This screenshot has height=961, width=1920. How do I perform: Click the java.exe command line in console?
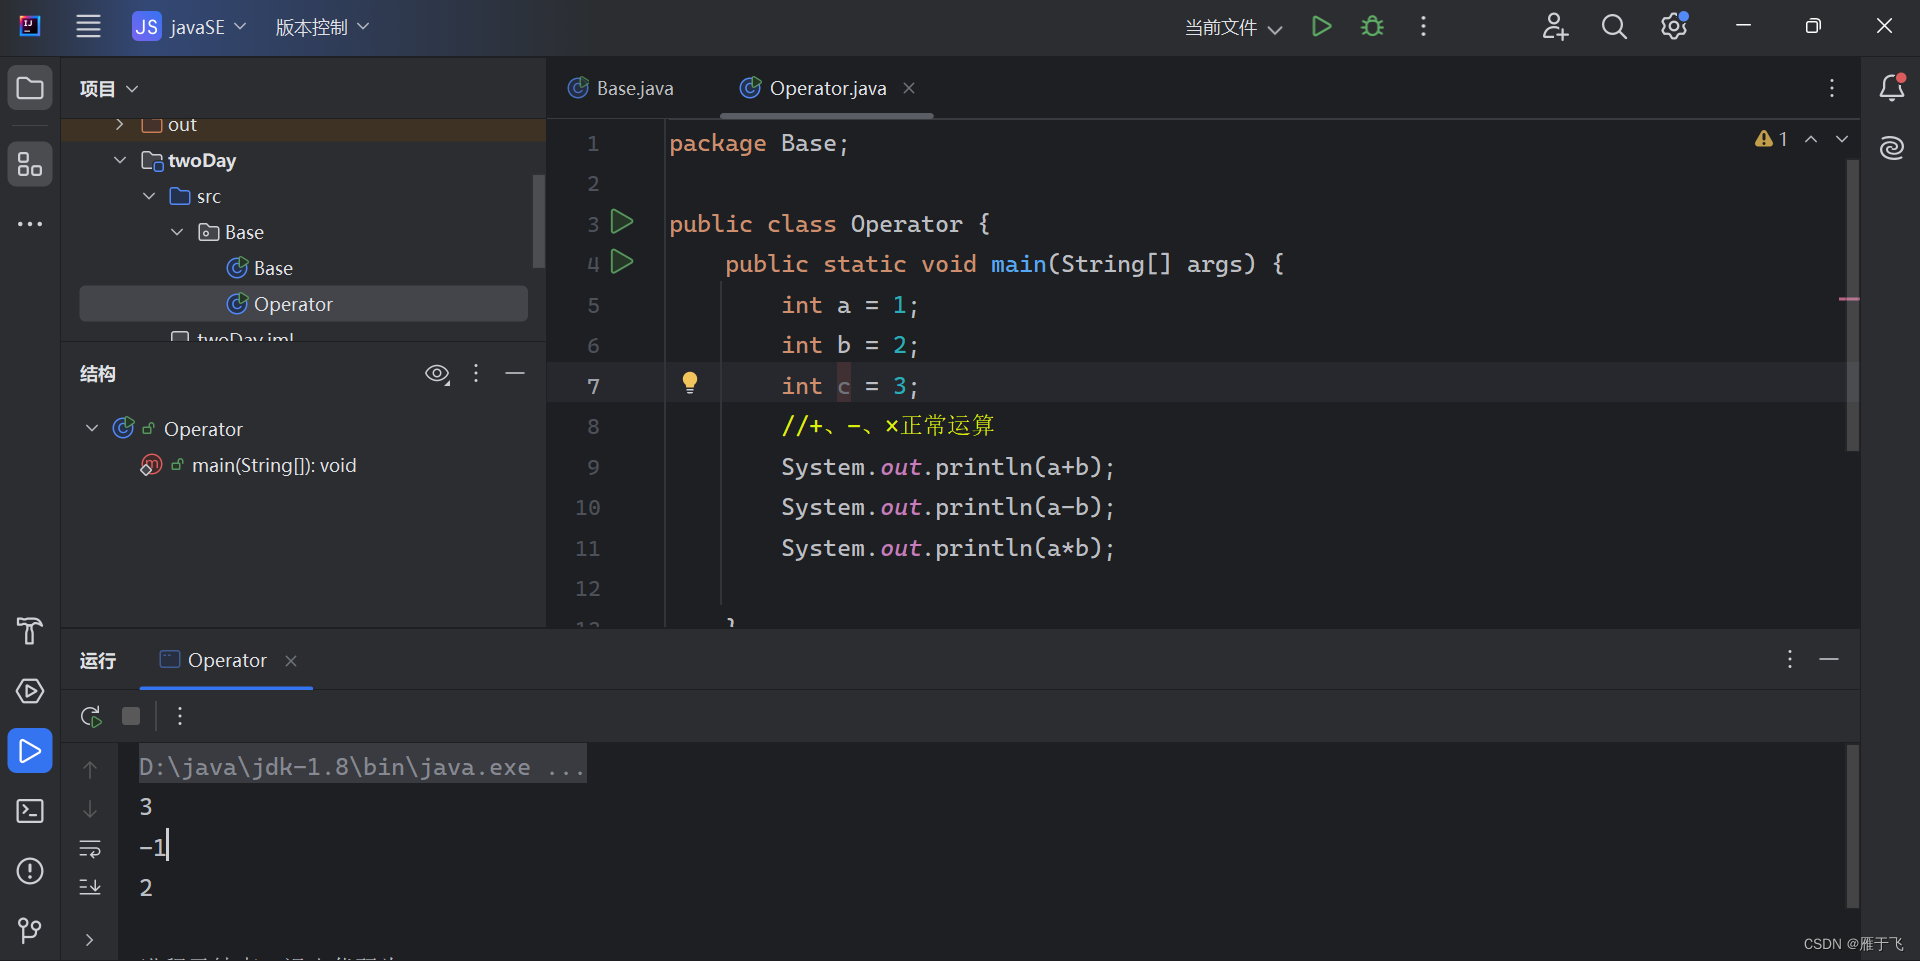[x=362, y=766]
